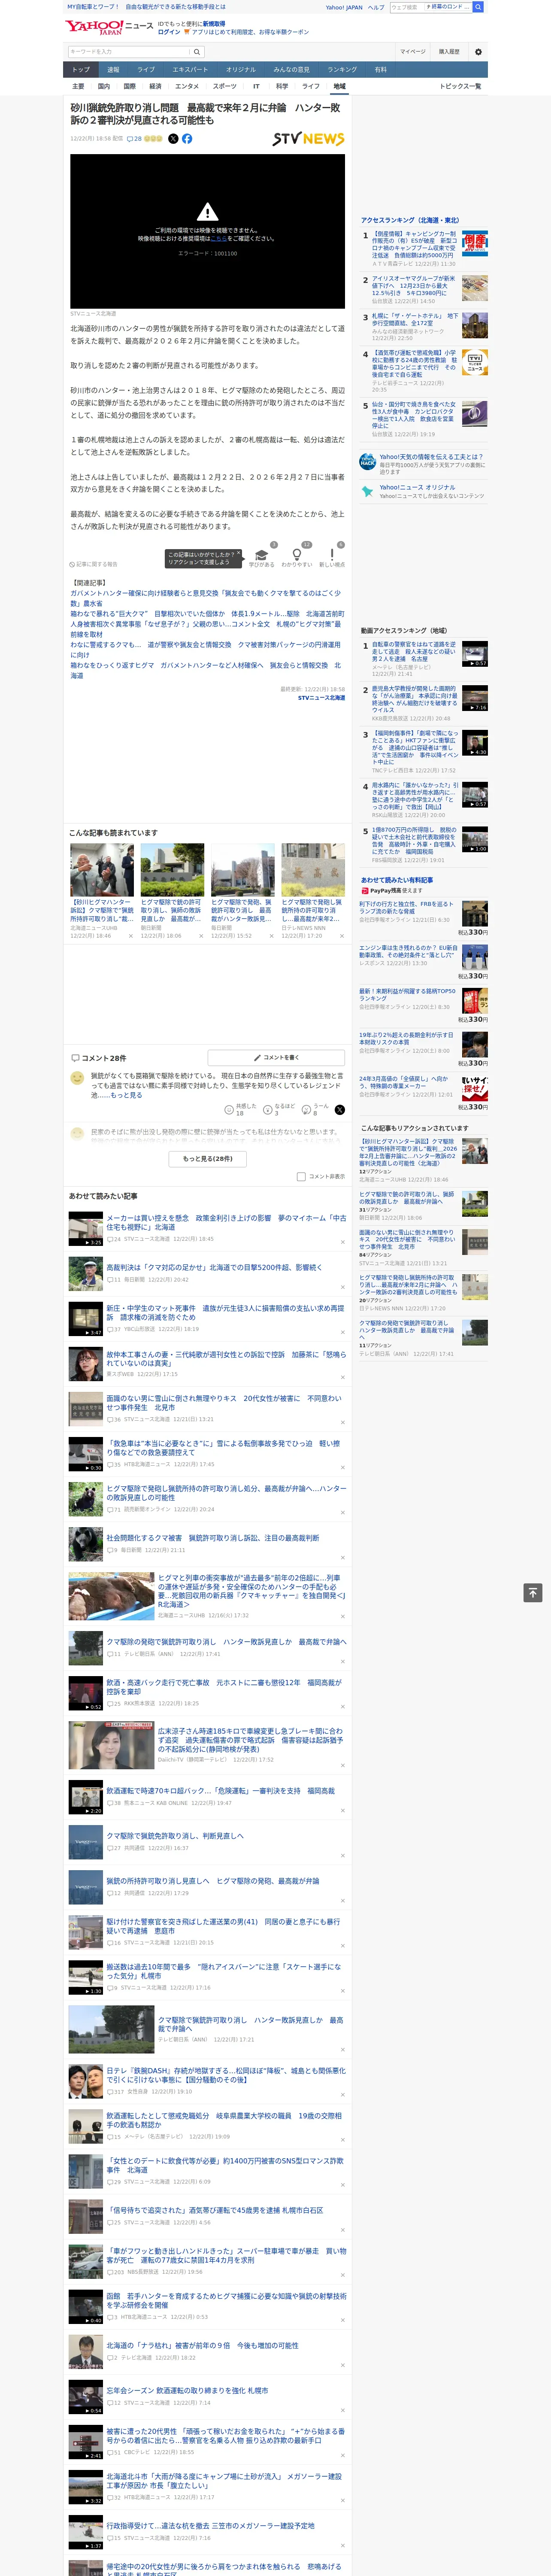551x2576 pixels.
Task: Click the ログイン link
Action: (x=169, y=32)
